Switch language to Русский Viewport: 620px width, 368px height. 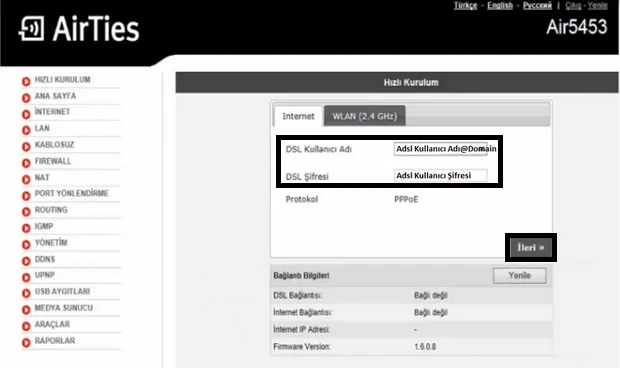pos(537,5)
